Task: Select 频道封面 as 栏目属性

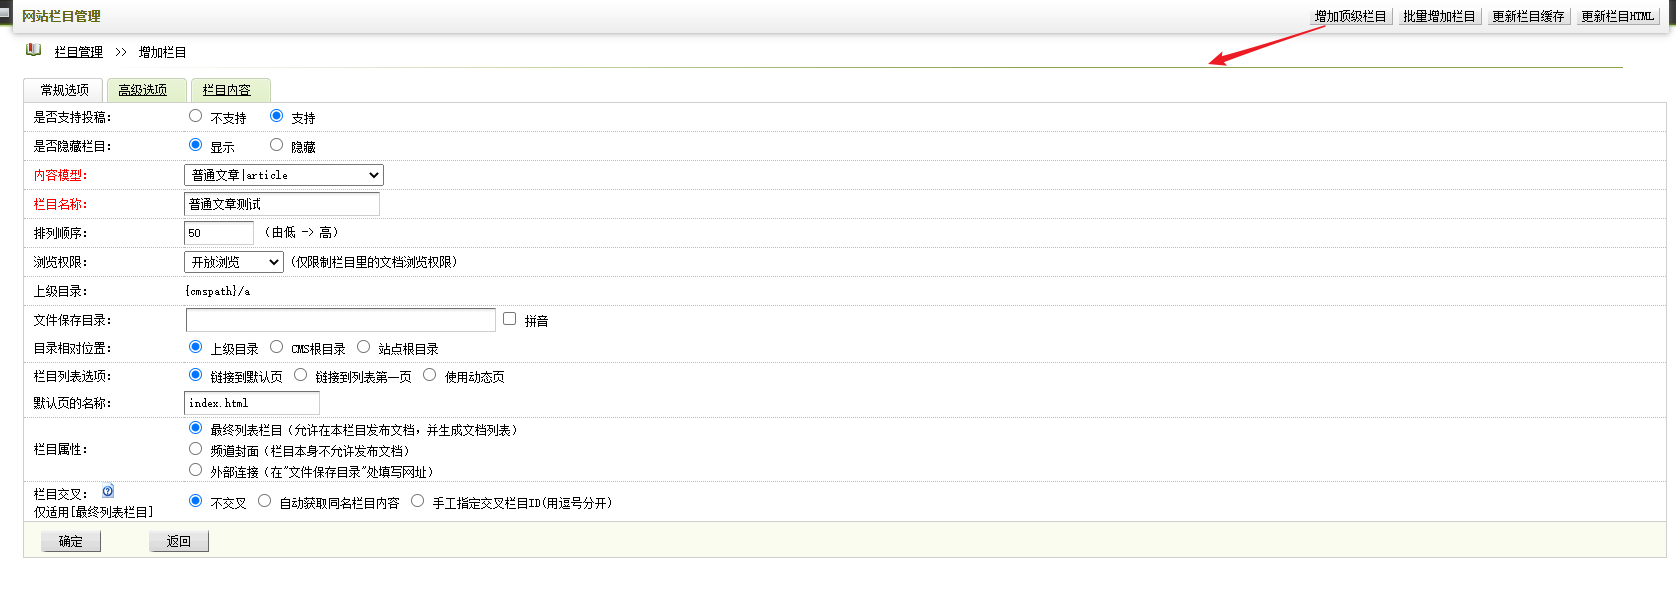Action: (x=196, y=449)
